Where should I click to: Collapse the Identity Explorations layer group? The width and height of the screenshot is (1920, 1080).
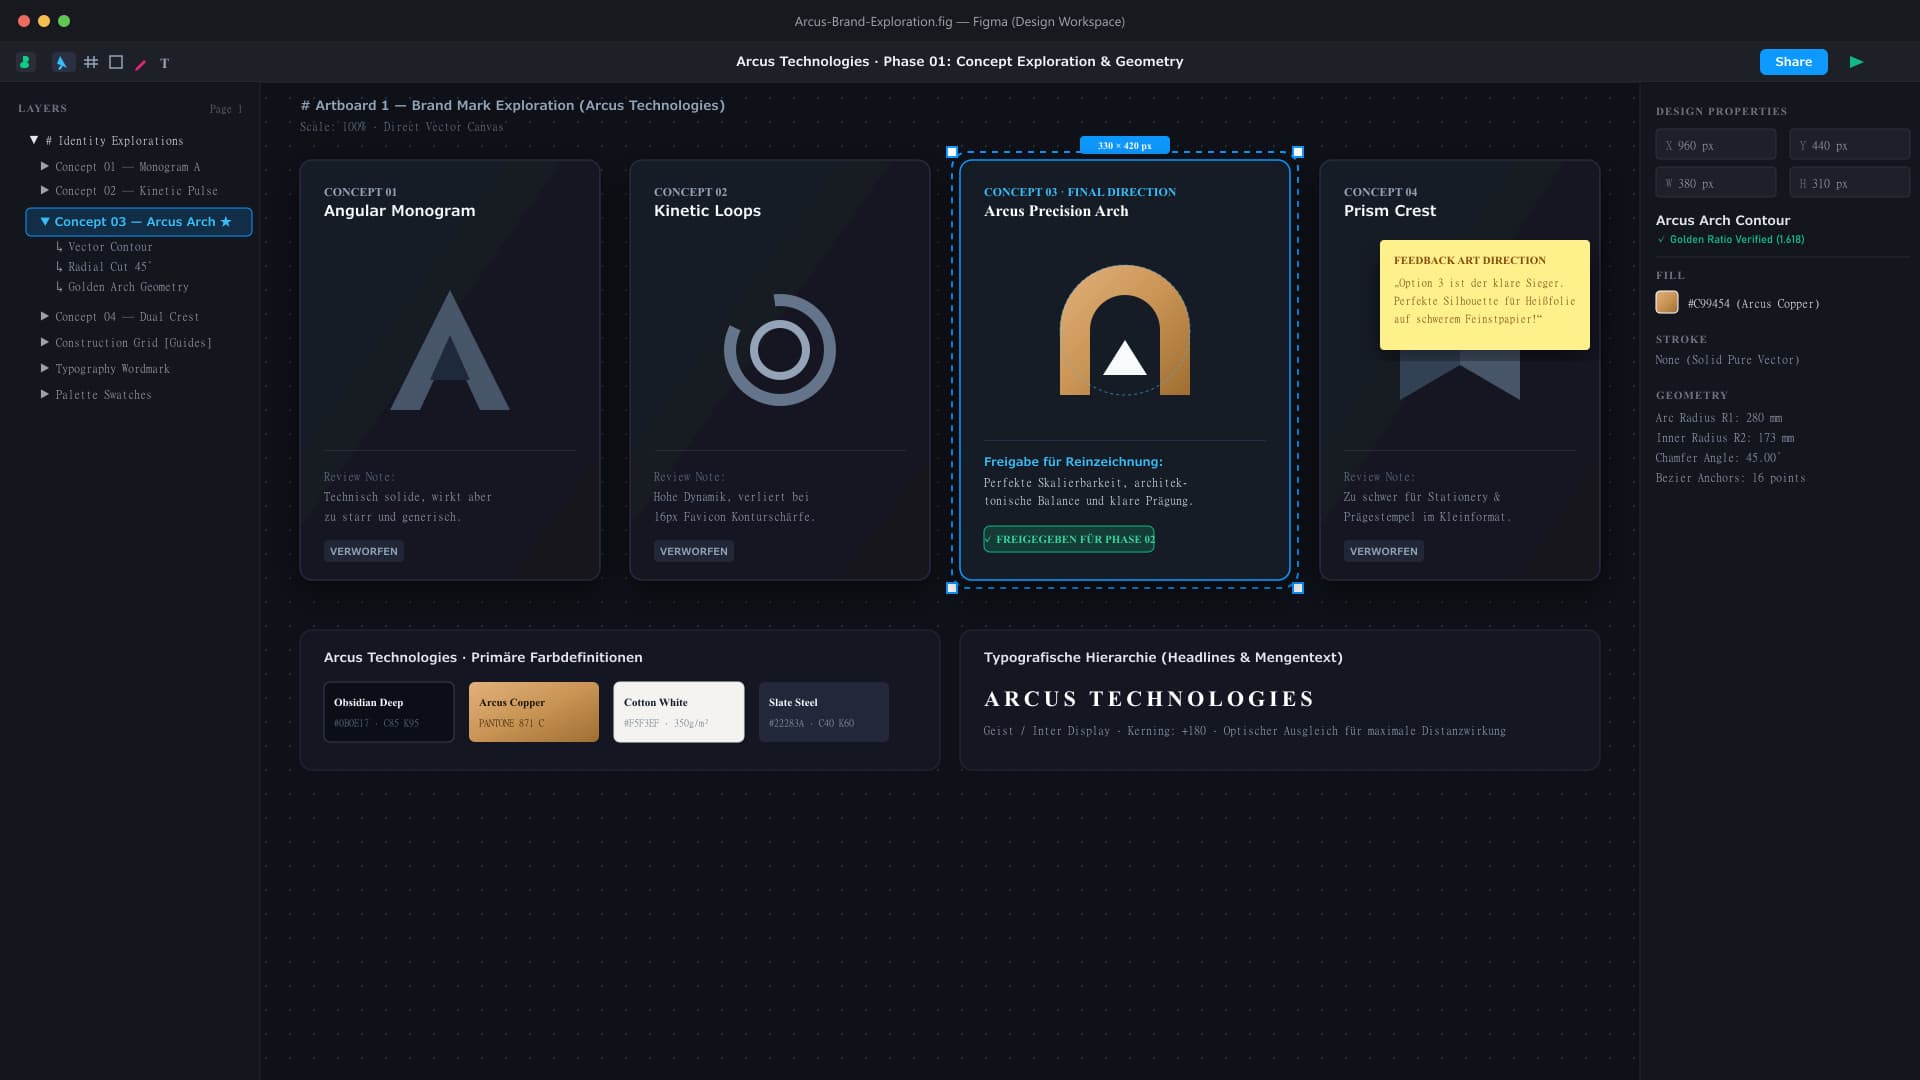point(34,140)
